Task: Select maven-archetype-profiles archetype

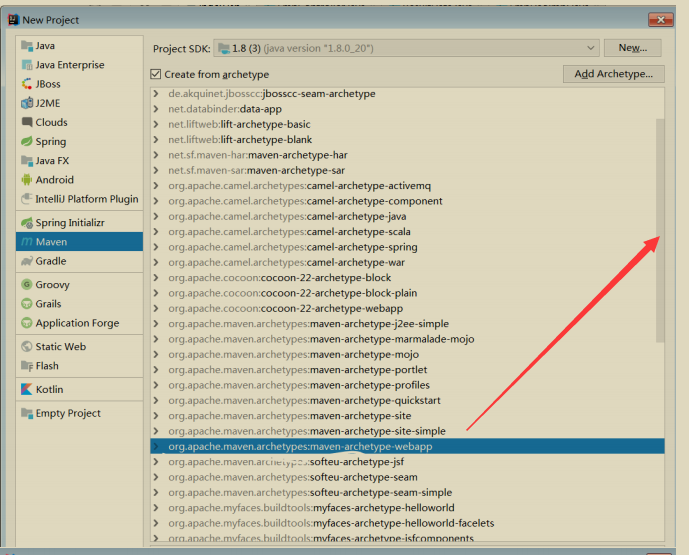Action: [407, 385]
